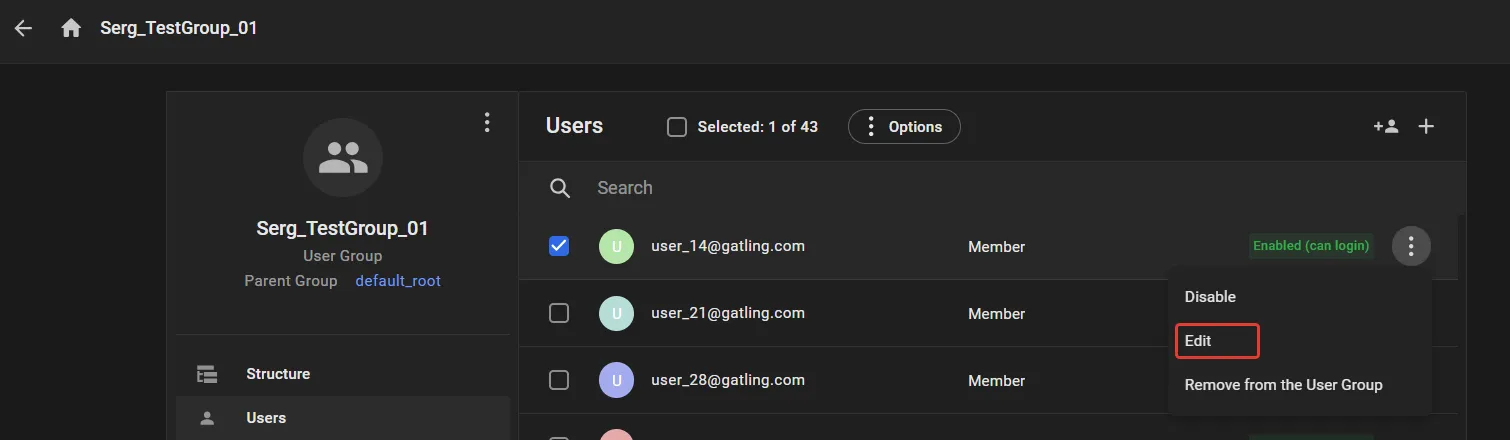
Task: Open the Structure section in the sidebar
Action: [x=343, y=374]
